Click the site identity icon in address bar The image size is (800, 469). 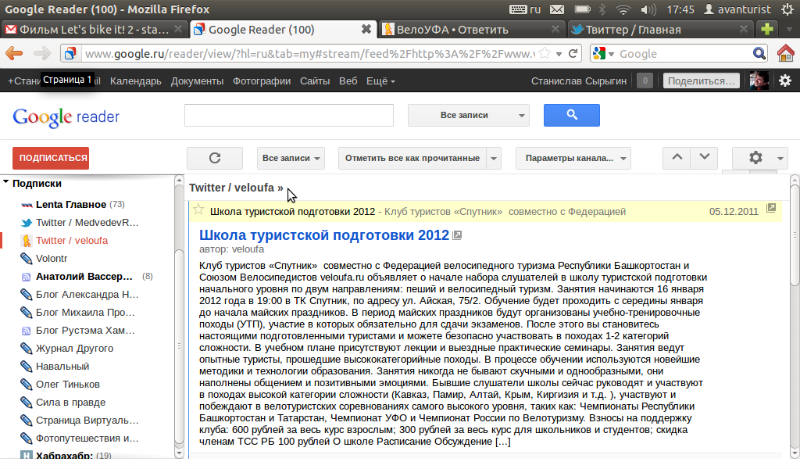[x=70, y=54]
